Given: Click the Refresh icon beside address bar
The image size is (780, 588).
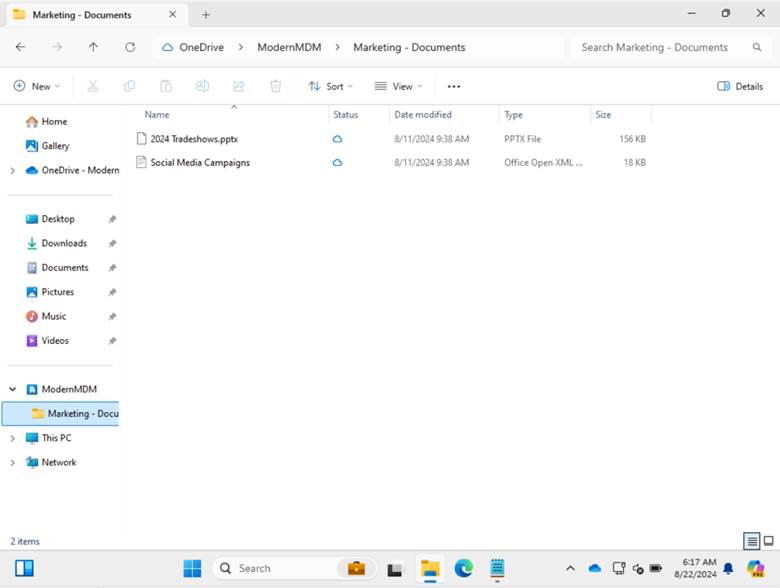Looking at the screenshot, I should (x=130, y=47).
